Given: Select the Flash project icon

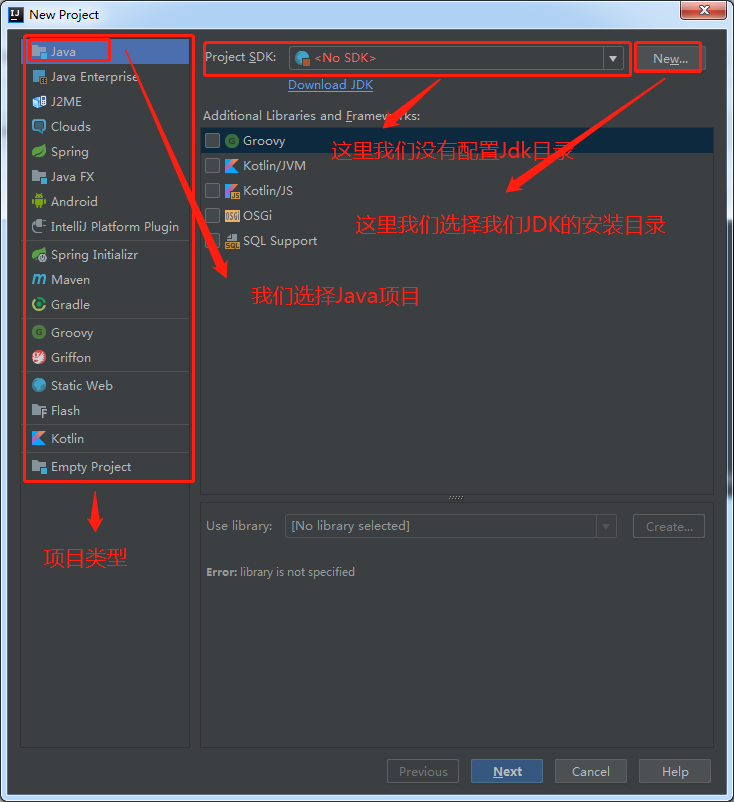Looking at the screenshot, I should [x=39, y=410].
